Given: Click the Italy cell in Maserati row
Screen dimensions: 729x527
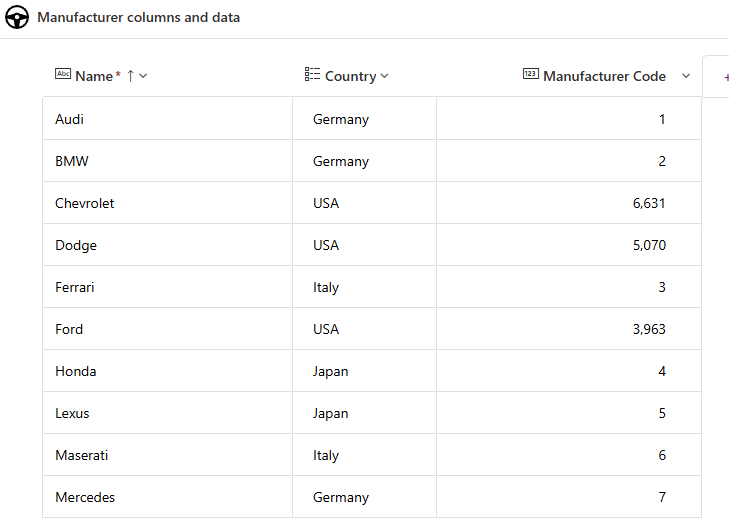Looking at the screenshot, I should (326, 455).
